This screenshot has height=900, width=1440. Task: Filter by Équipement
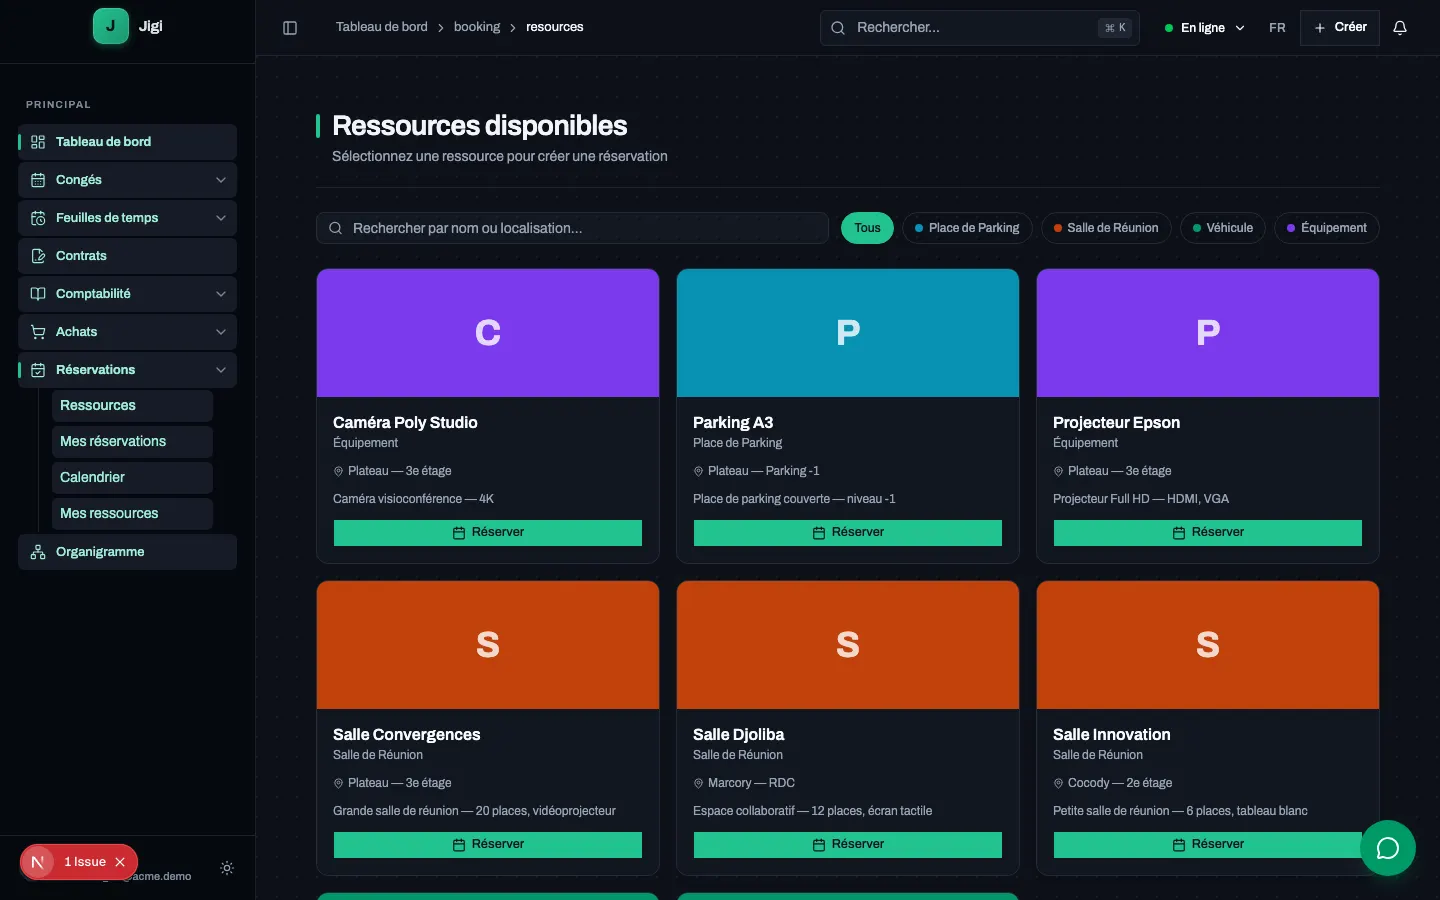click(1327, 228)
